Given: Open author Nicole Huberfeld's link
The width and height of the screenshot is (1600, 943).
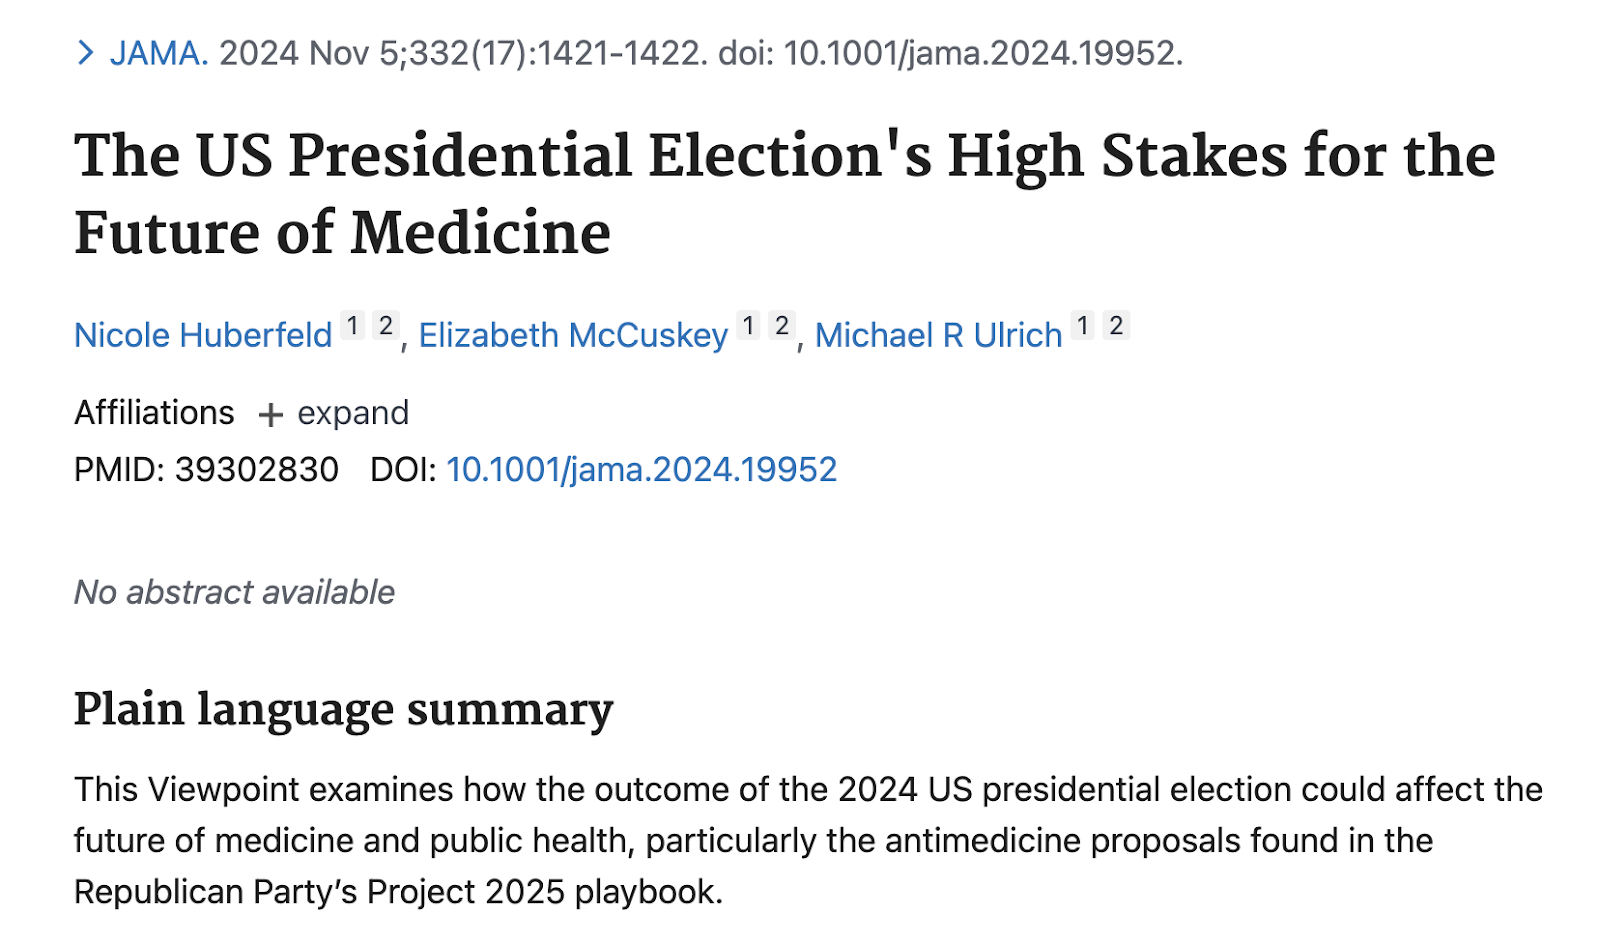Looking at the screenshot, I should (x=203, y=335).
